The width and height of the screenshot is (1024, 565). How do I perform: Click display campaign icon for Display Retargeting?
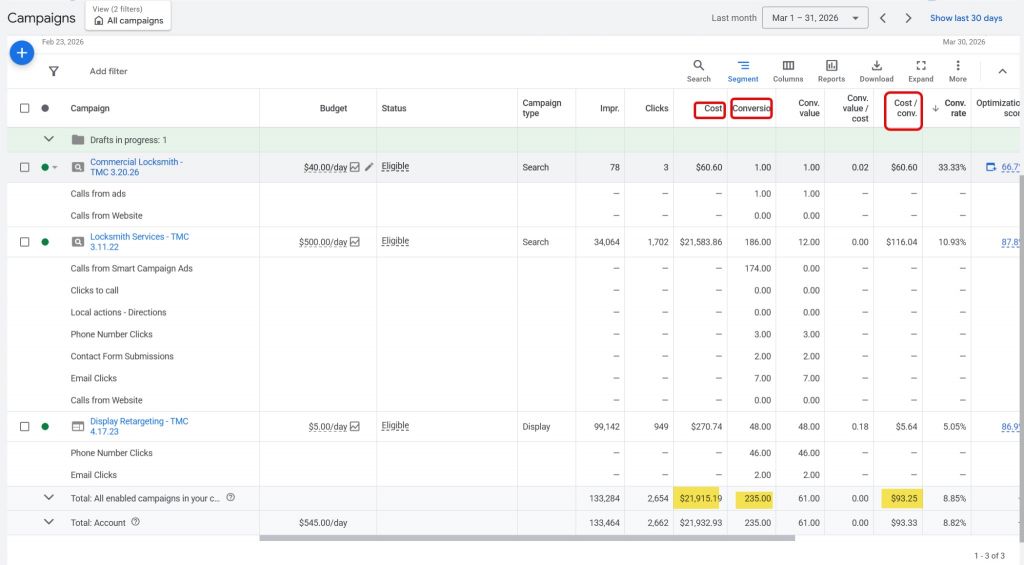coord(78,427)
